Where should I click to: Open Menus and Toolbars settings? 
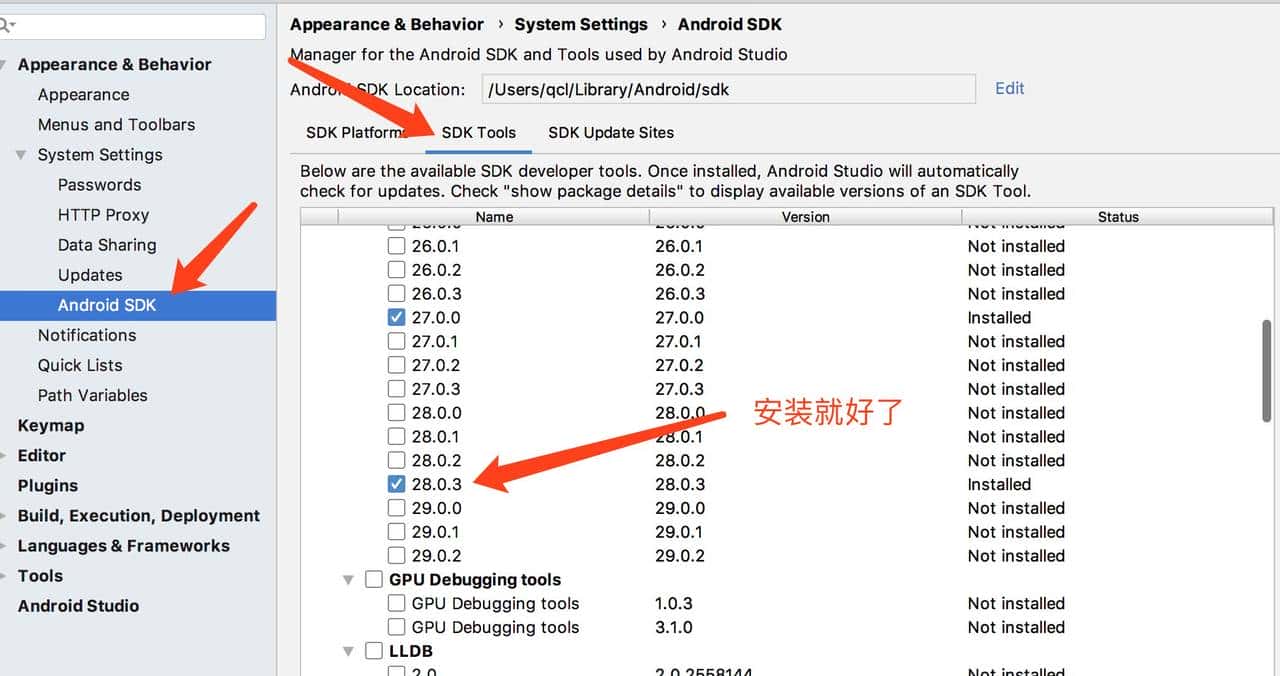point(116,125)
